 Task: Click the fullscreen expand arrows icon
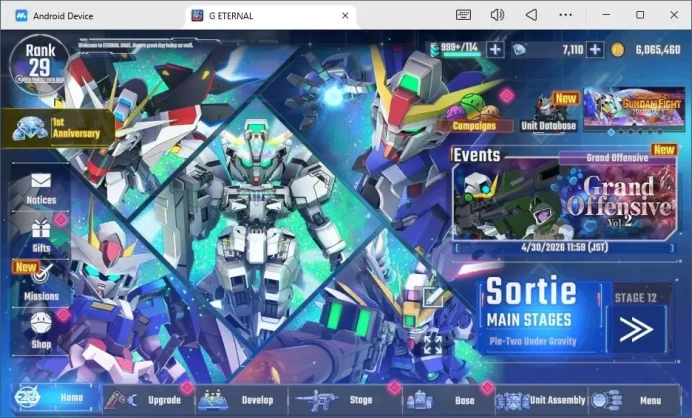[x=432, y=344]
